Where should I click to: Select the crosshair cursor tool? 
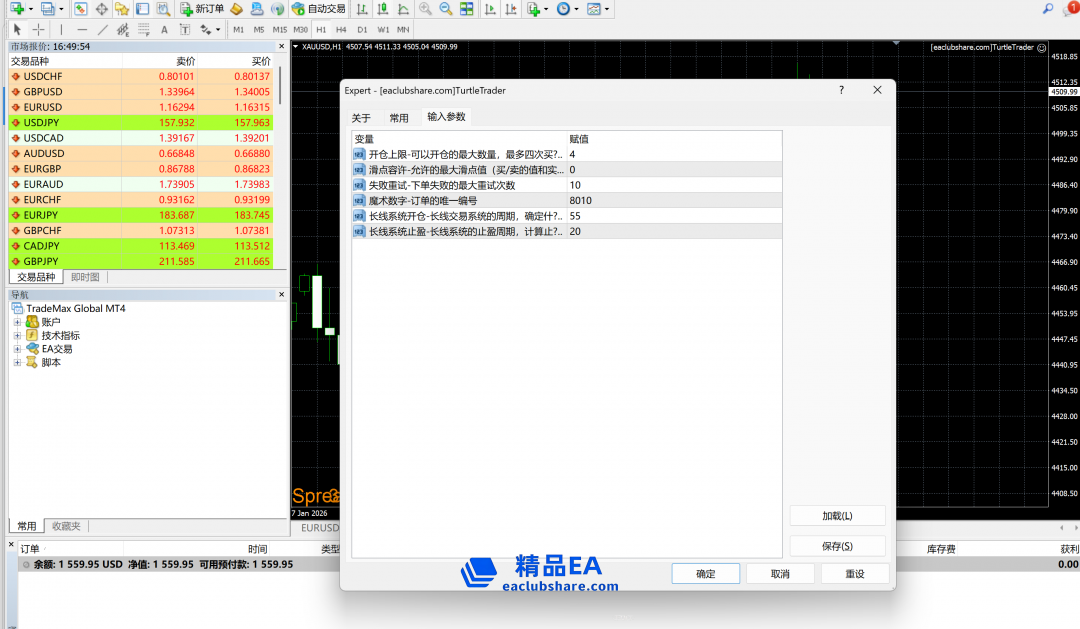38,30
